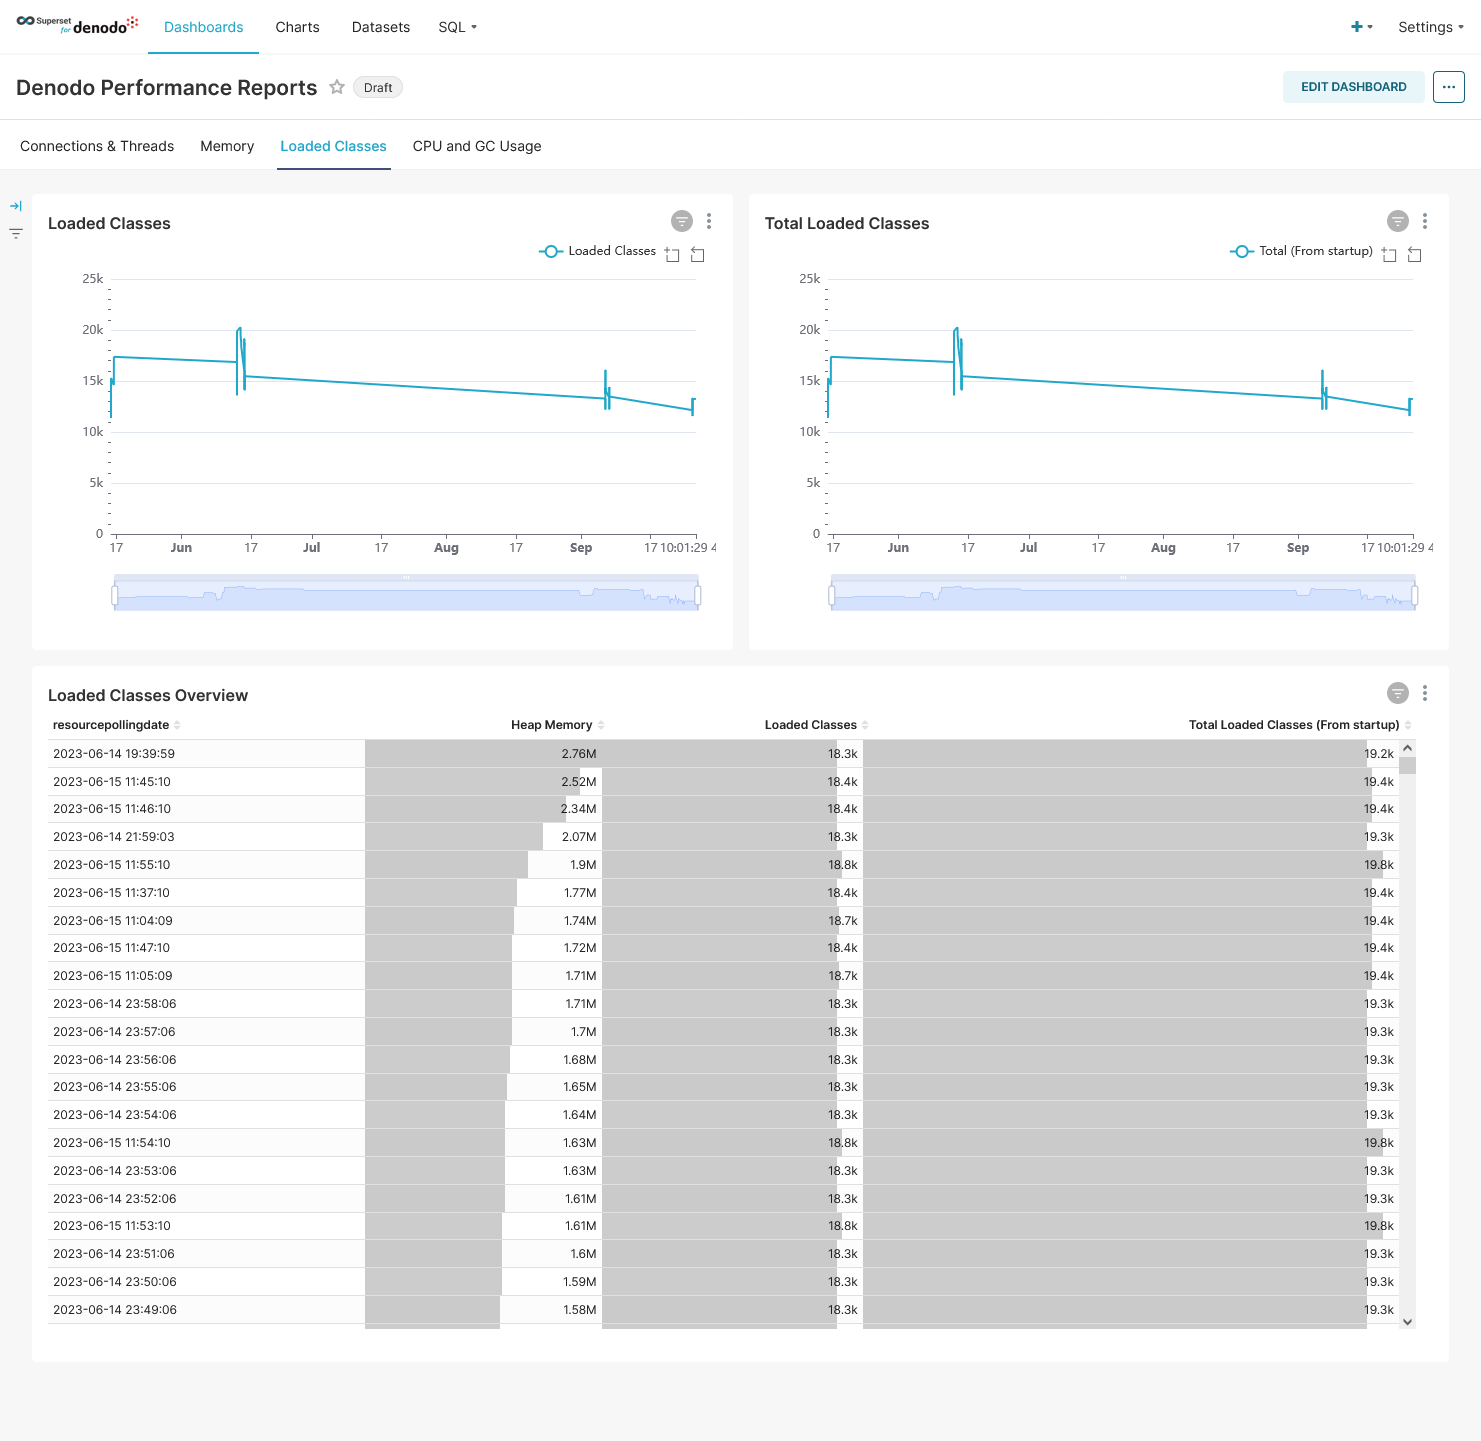Click heap memory value 1.65M
Image resolution: width=1481 pixels, height=1441 pixels.
[x=581, y=1087]
